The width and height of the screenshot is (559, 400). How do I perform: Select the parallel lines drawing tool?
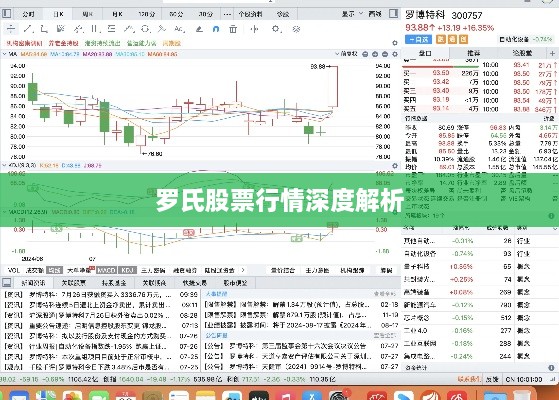tap(94, 29)
